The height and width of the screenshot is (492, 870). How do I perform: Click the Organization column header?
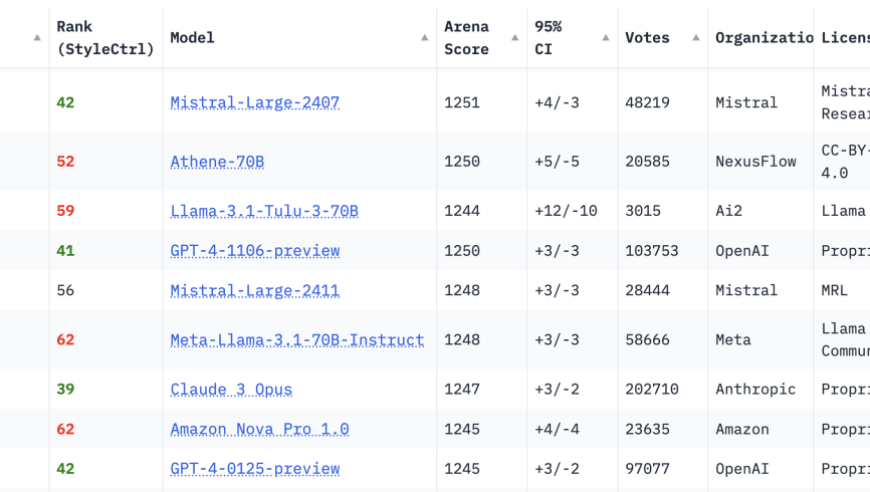click(x=762, y=38)
